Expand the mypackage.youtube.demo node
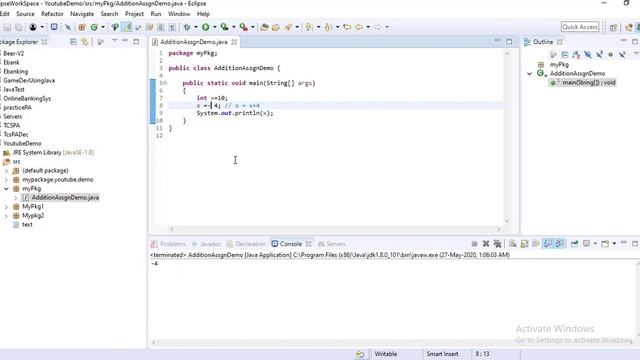 [x=6, y=180]
